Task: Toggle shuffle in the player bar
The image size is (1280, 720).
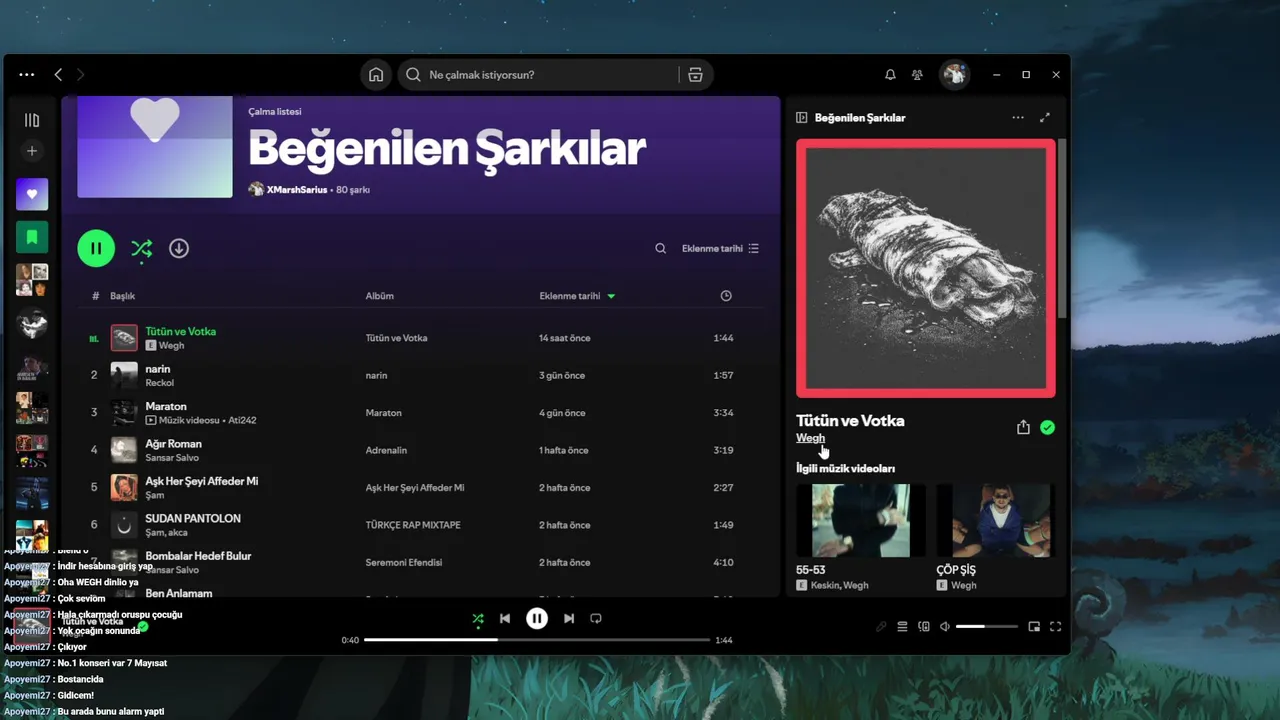Action: (478, 619)
